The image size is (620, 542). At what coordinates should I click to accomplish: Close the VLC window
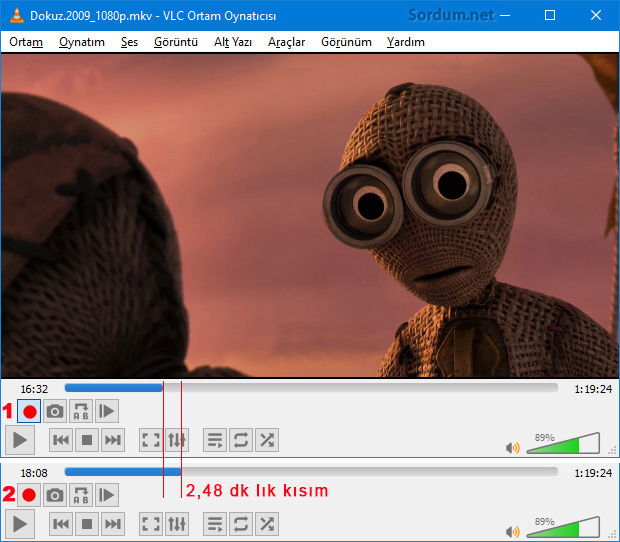pyautogui.click(x=596, y=15)
